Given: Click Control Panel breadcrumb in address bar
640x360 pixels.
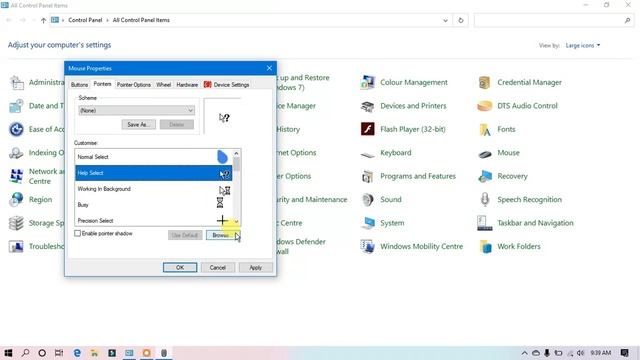Looking at the screenshot, I should coord(85,20).
